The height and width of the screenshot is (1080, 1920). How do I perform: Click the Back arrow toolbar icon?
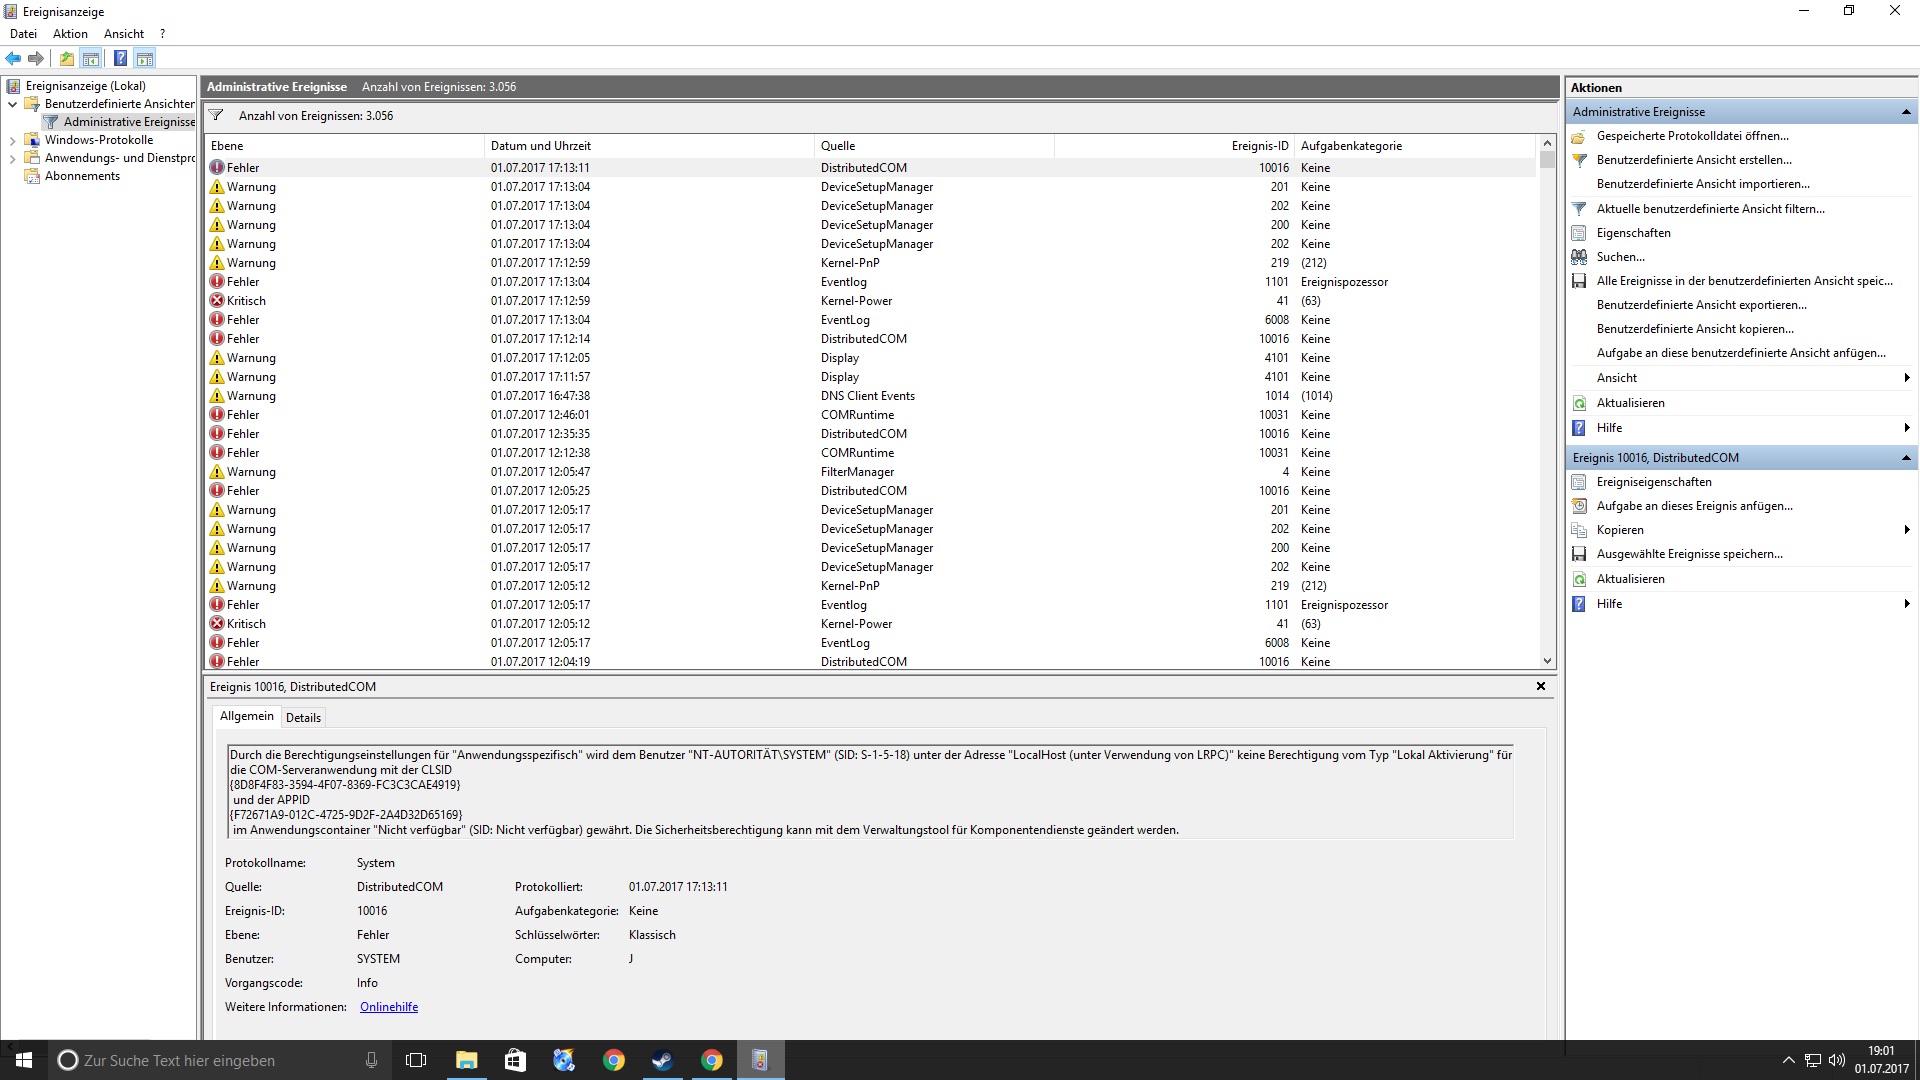click(13, 58)
